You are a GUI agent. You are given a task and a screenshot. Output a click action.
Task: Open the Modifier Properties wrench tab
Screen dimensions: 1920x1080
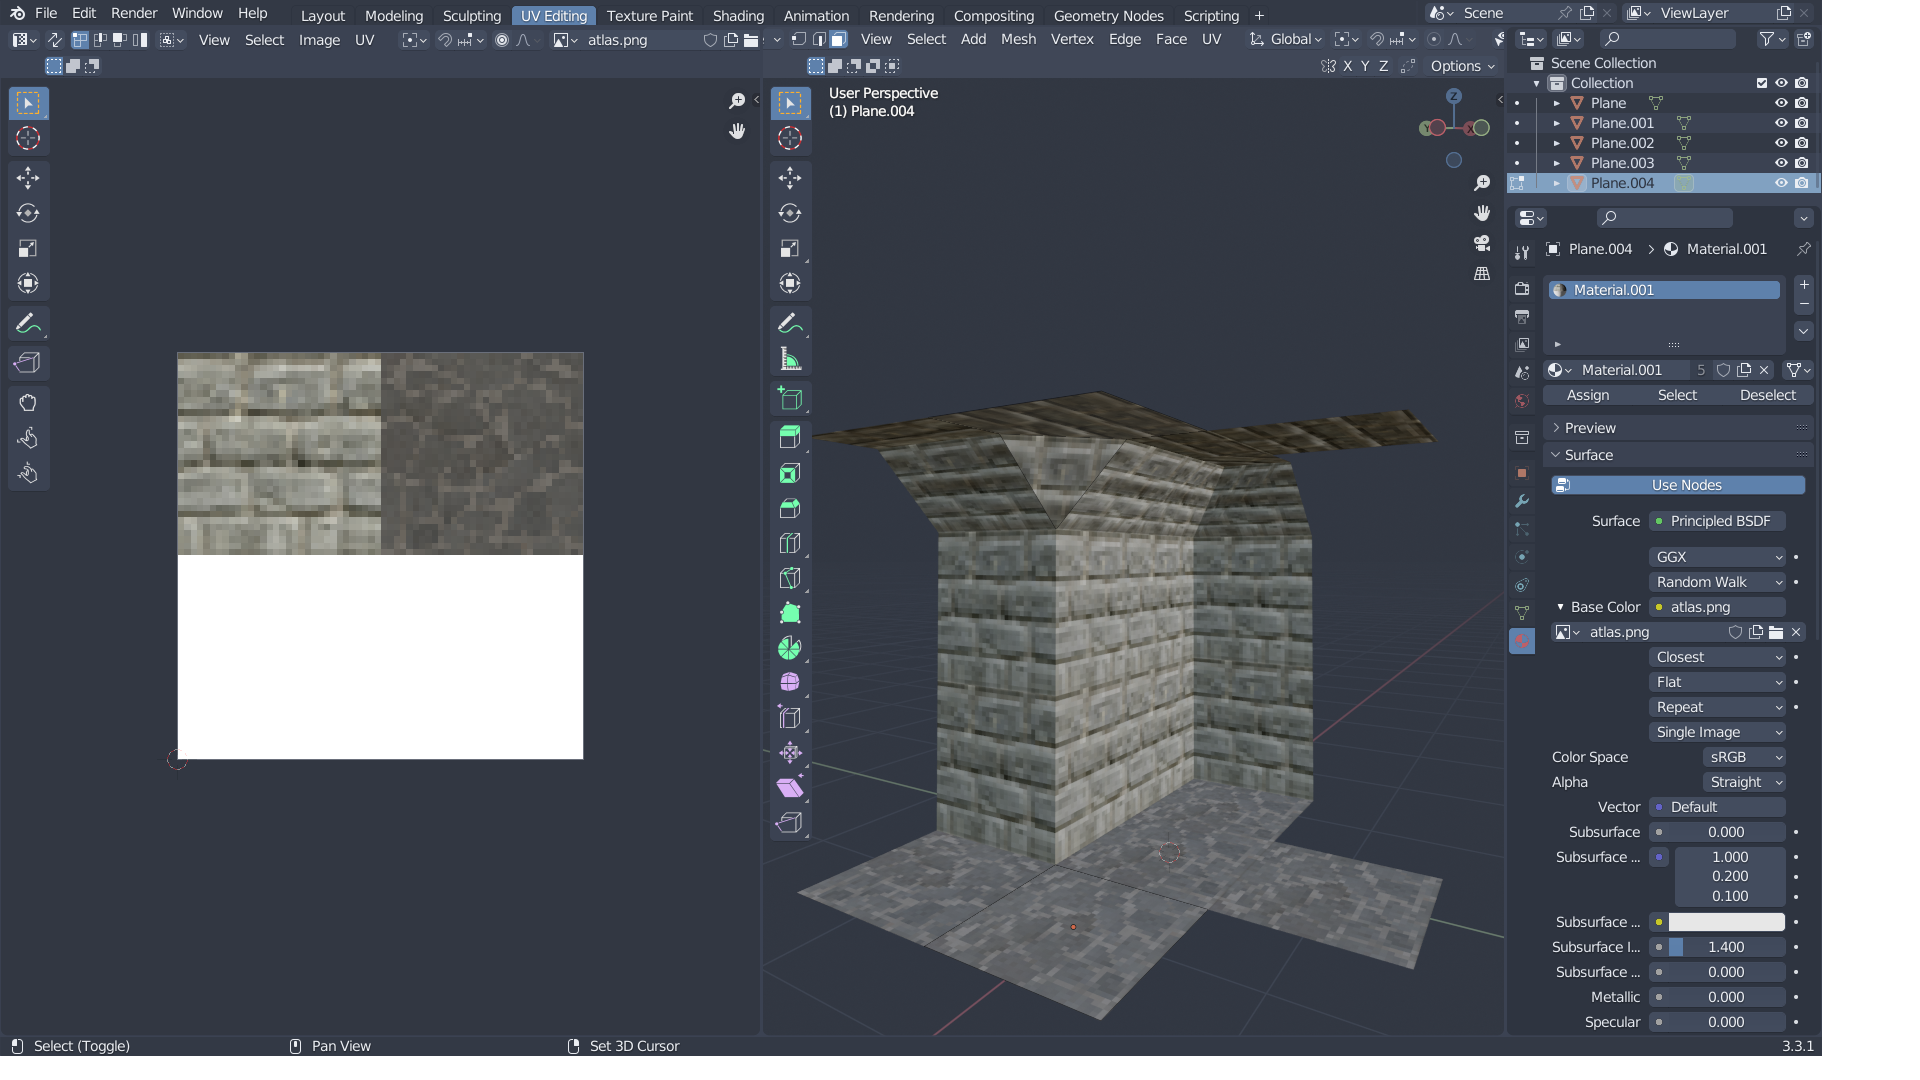coord(1522,501)
